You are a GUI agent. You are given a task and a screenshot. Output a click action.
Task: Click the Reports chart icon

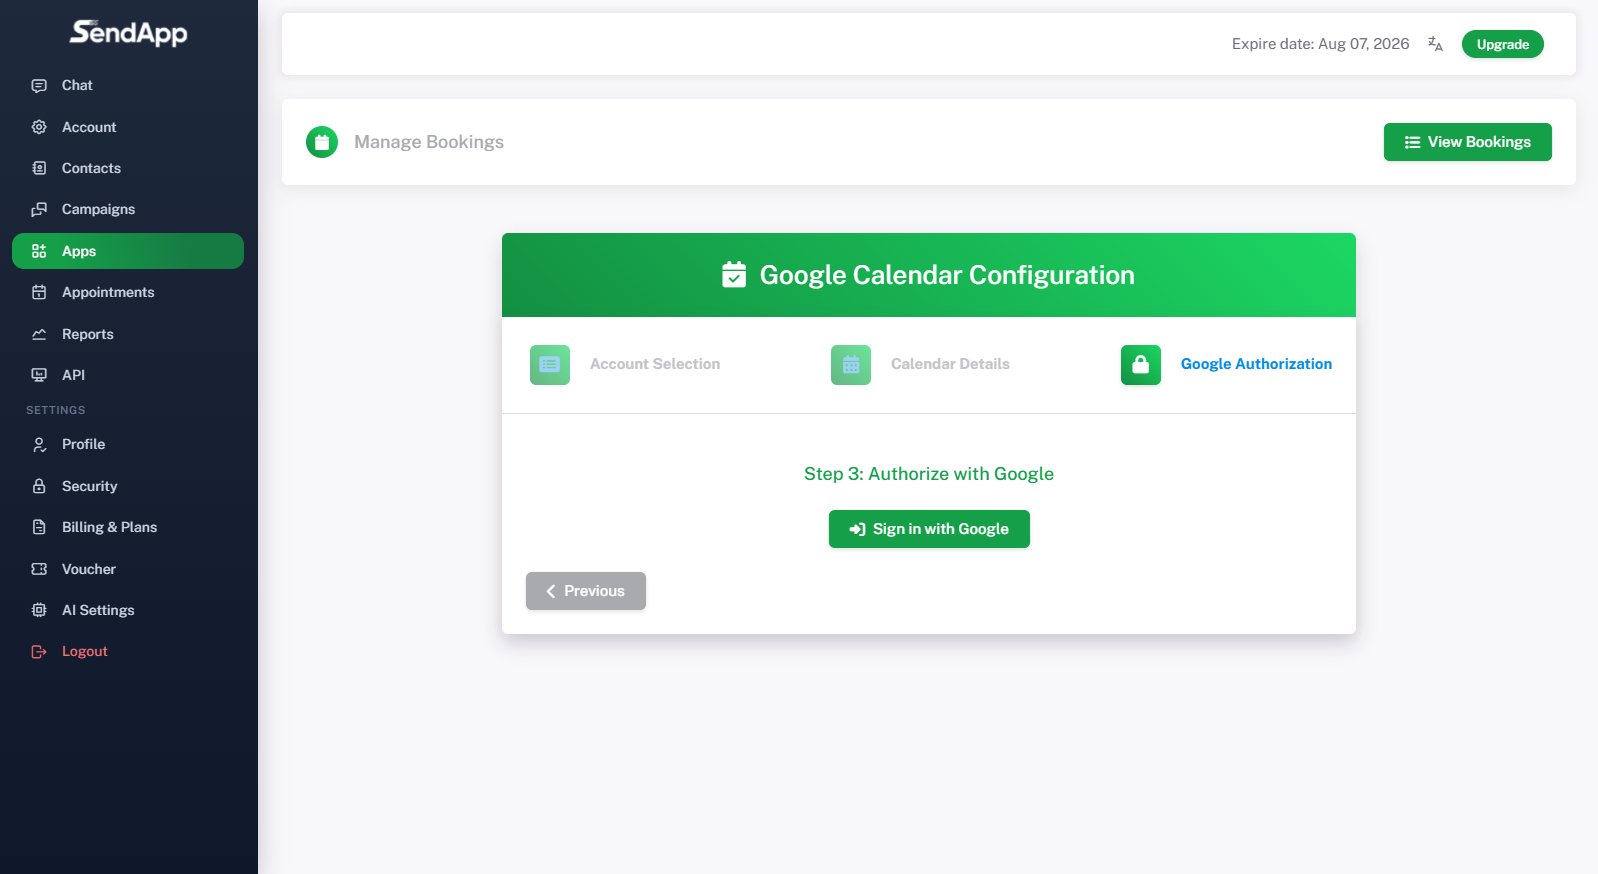[39, 334]
